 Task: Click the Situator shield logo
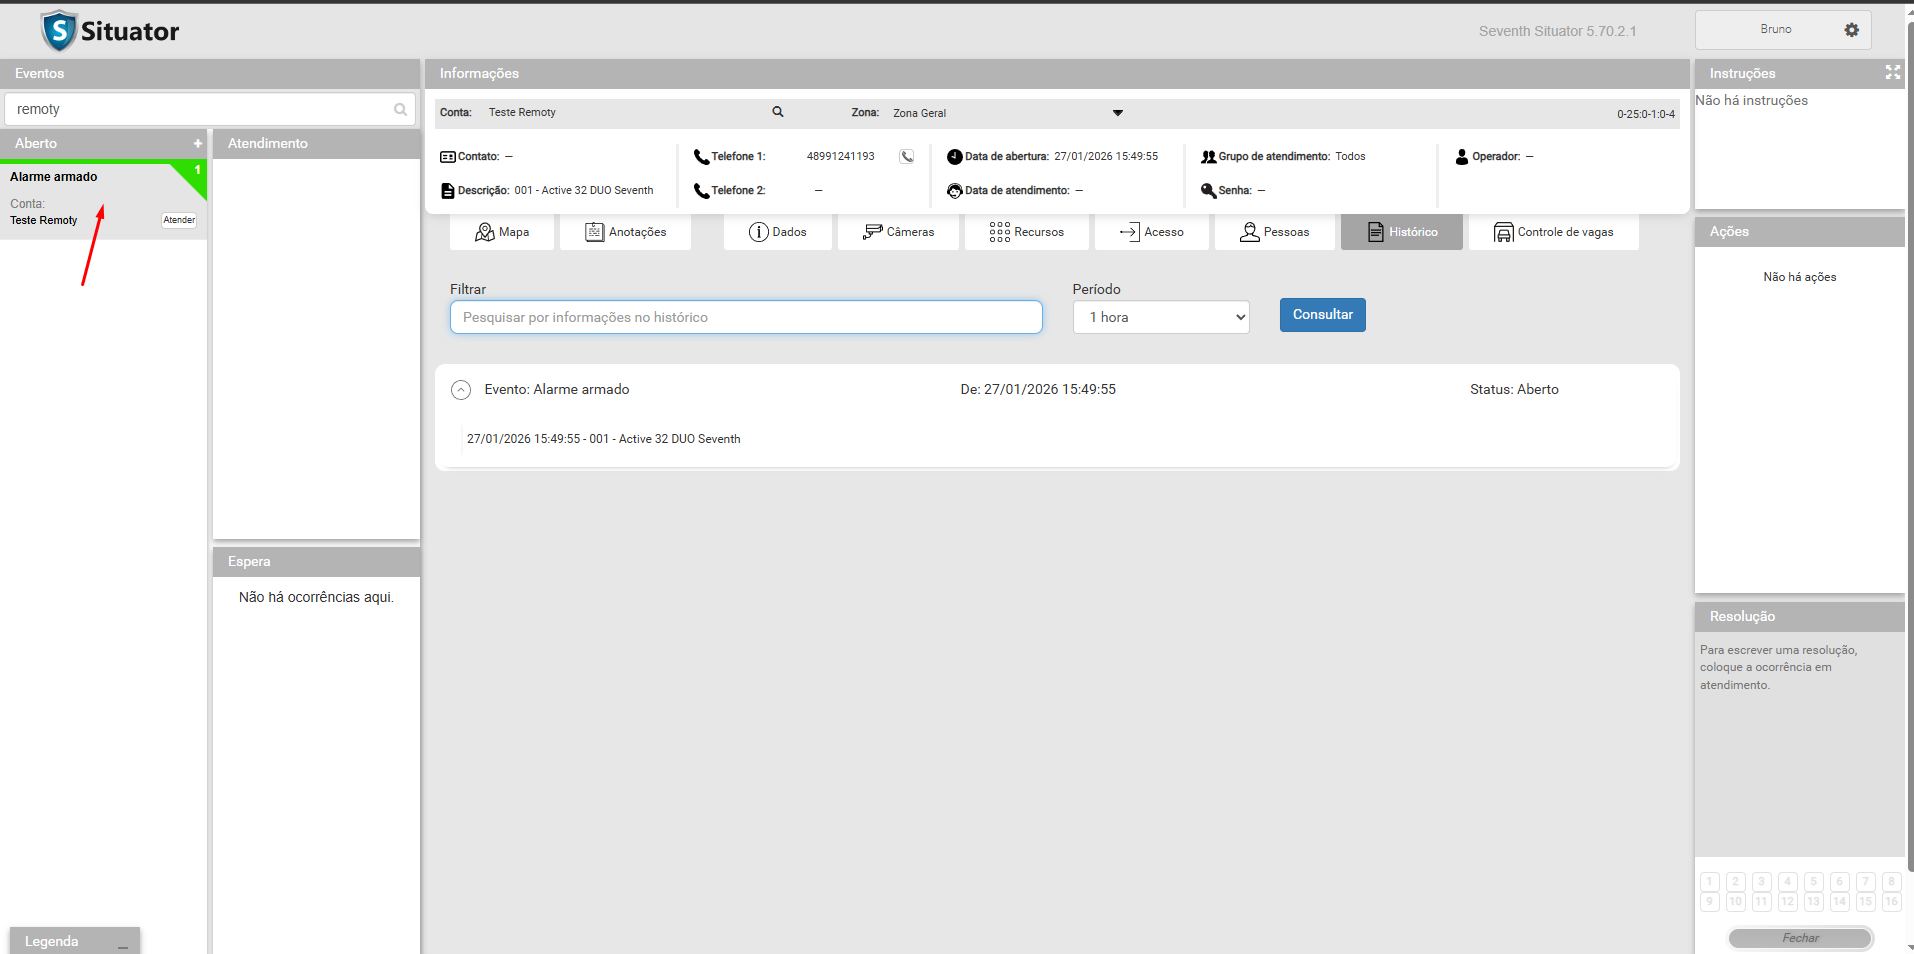pyautogui.click(x=59, y=31)
